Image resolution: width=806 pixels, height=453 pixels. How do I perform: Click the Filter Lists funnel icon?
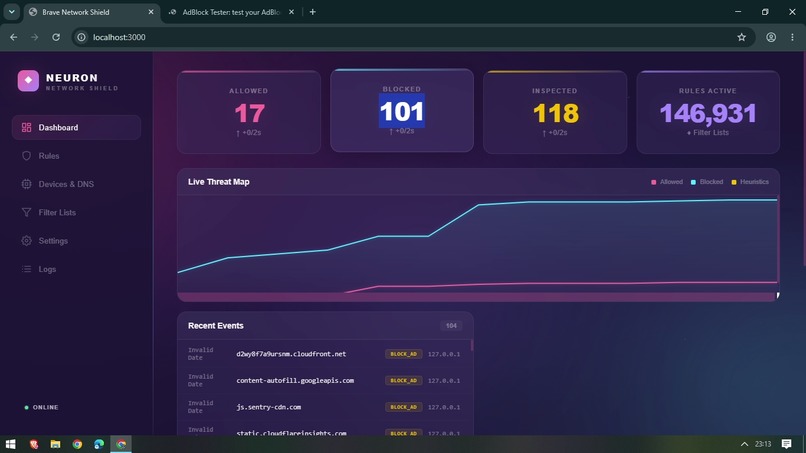pyautogui.click(x=26, y=212)
